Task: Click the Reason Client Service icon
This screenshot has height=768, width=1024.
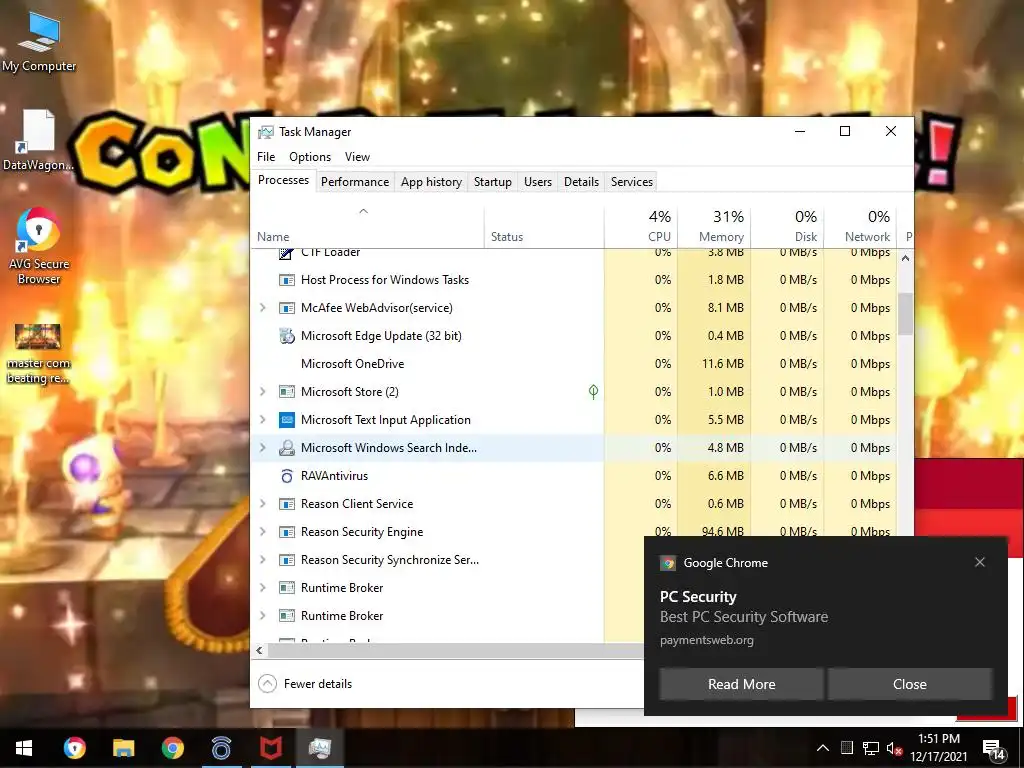Action: 287,504
